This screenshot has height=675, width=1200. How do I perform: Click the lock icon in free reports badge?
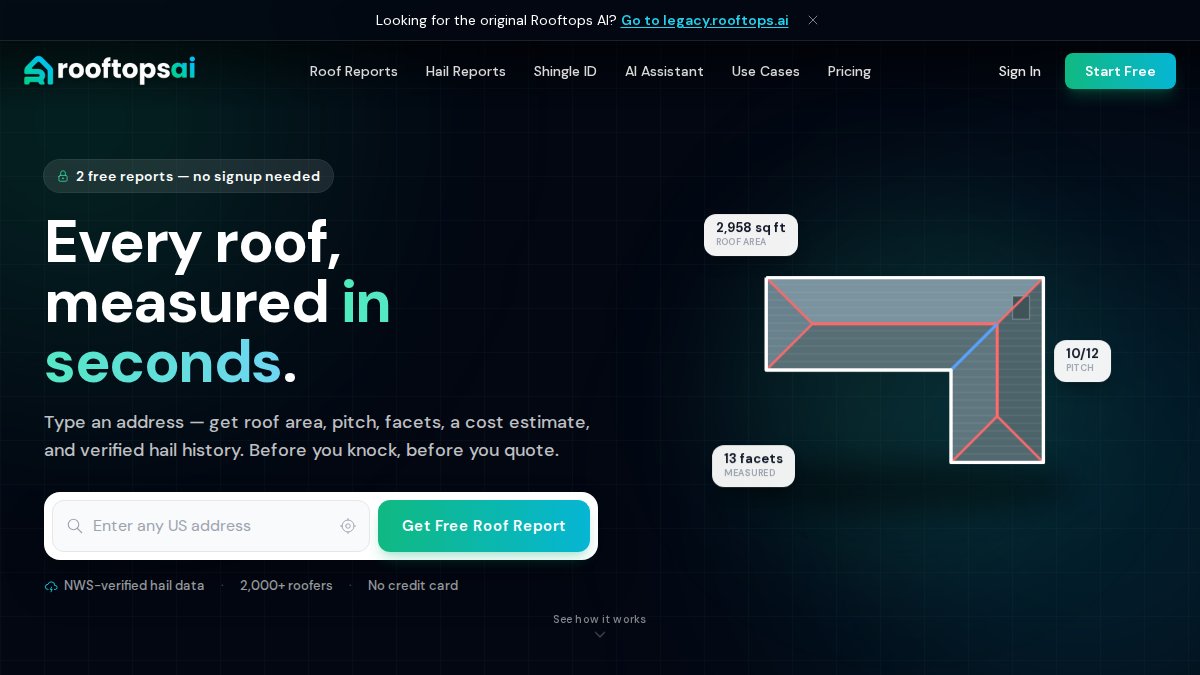[63, 176]
